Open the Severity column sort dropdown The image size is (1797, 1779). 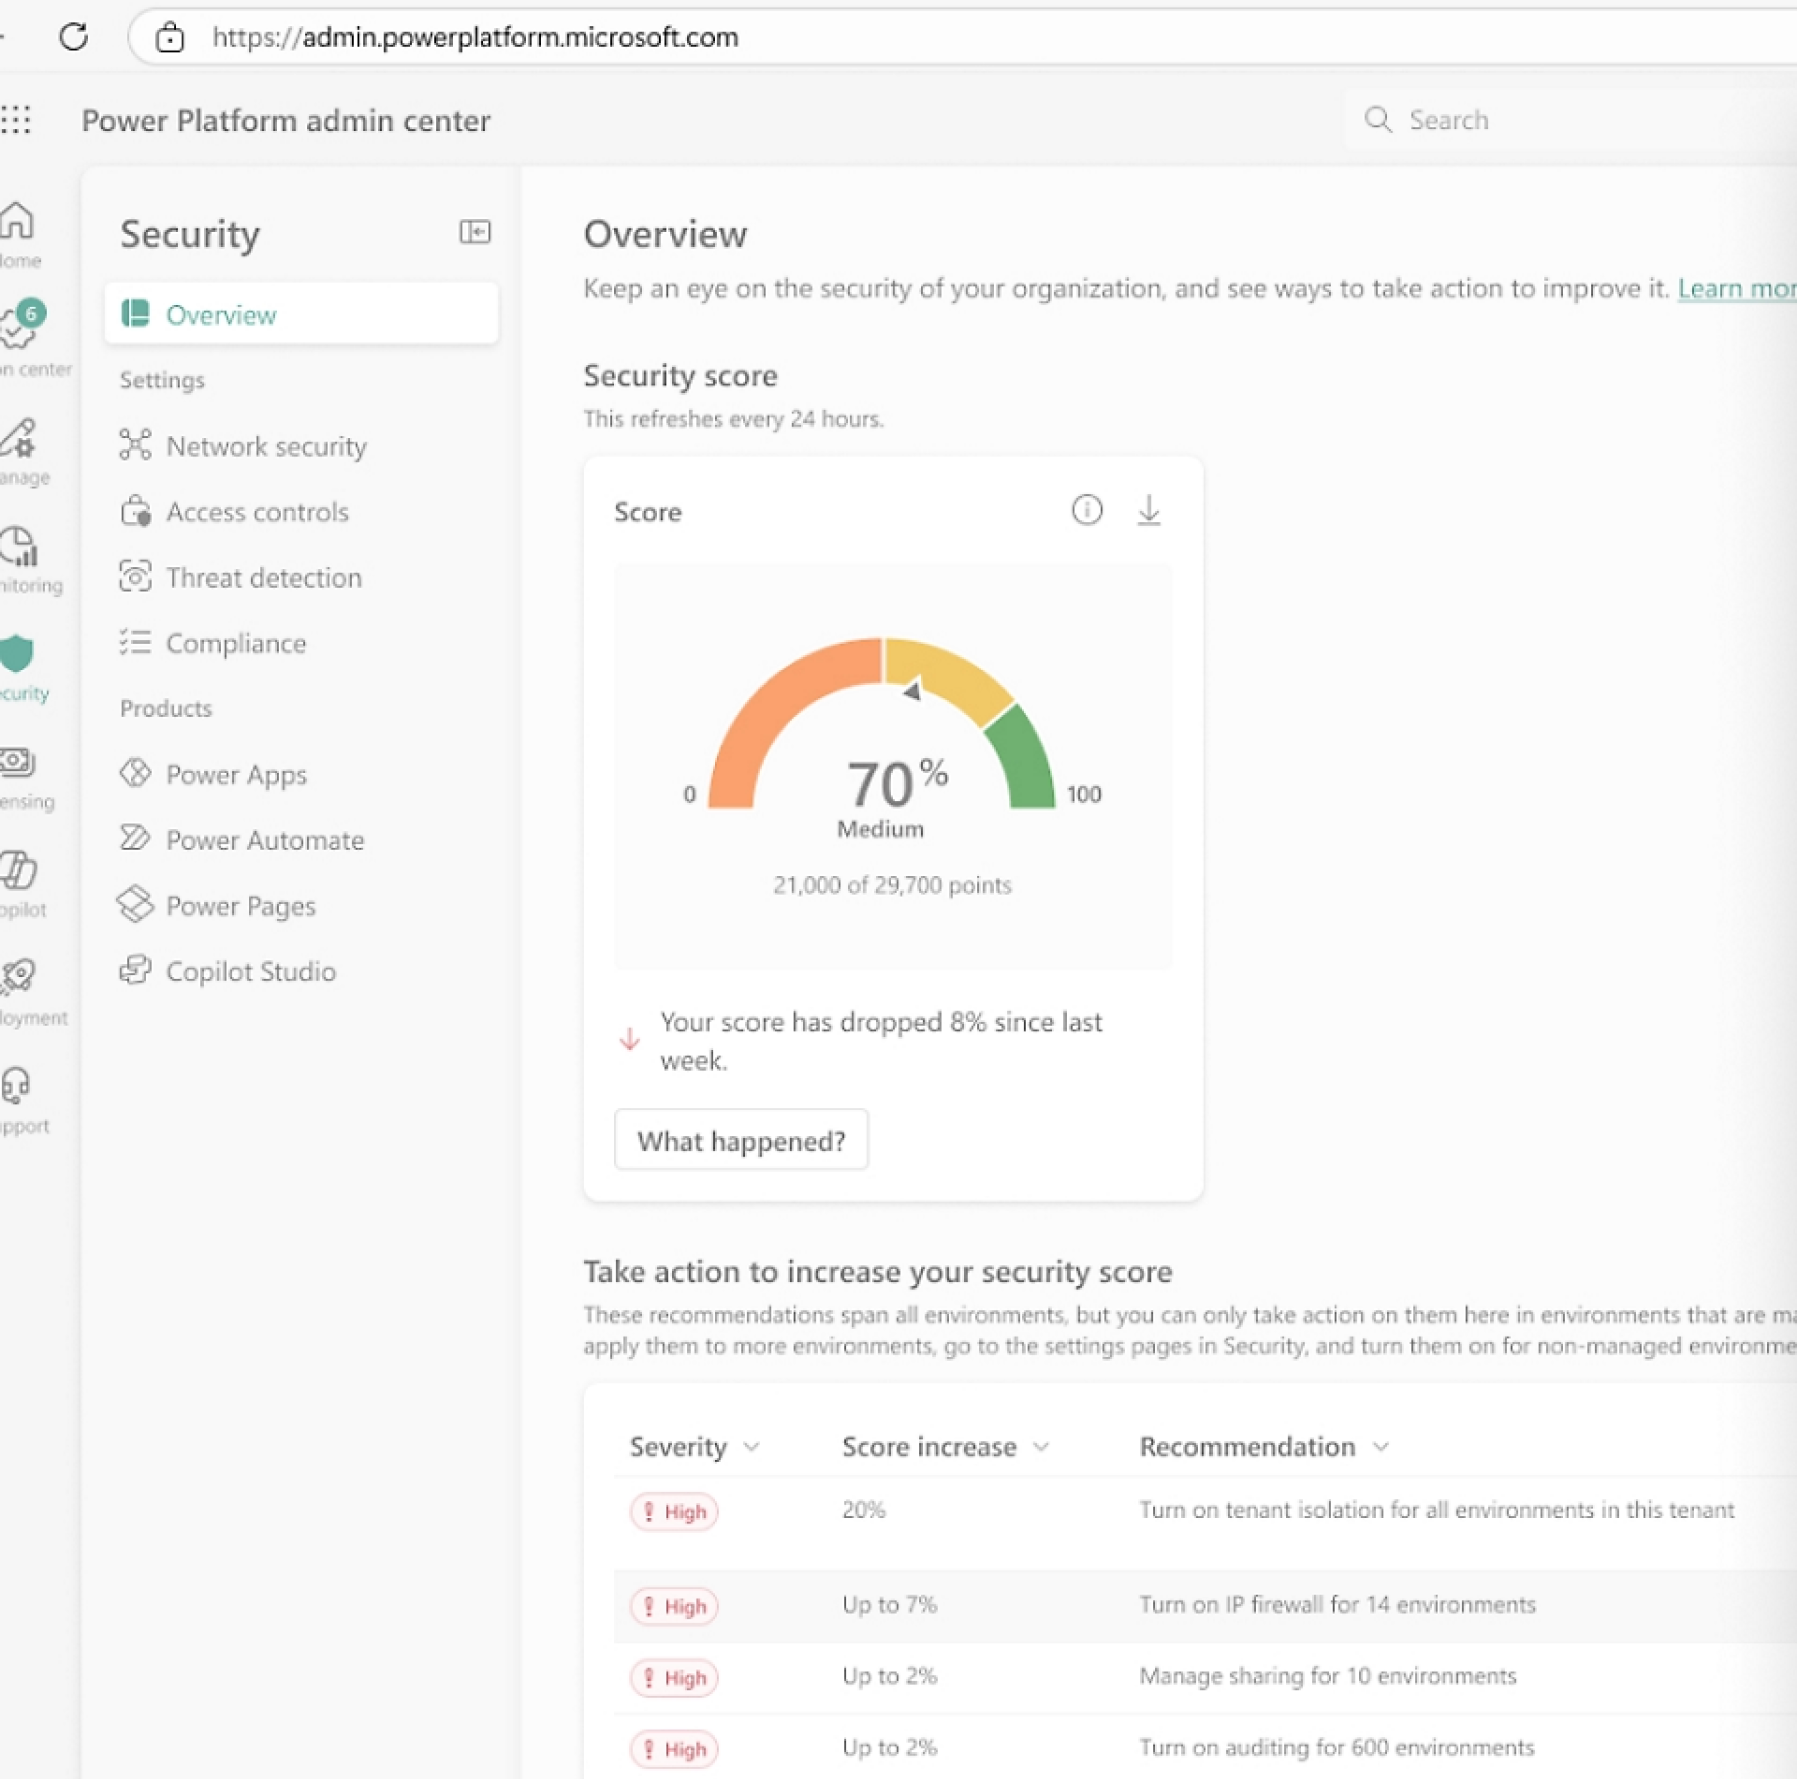tap(753, 1447)
